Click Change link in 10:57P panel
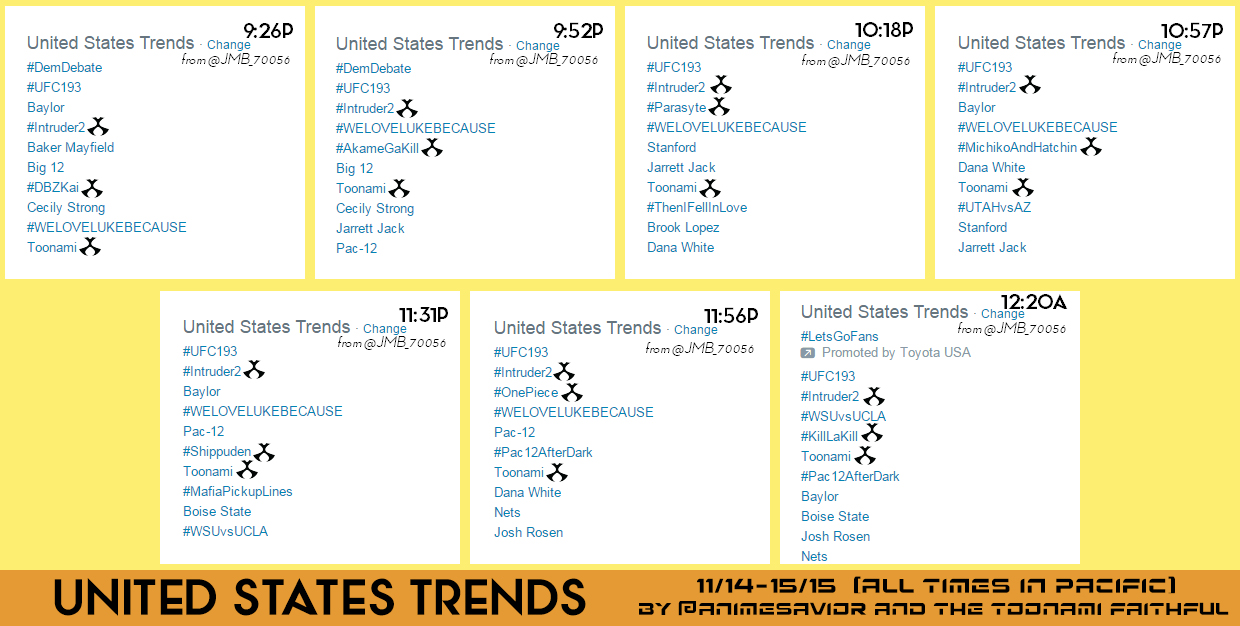 click(1160, 45)
